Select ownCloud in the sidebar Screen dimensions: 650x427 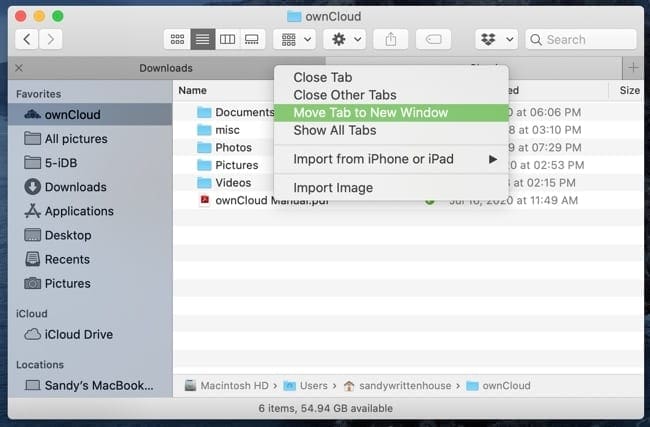coord(90,114)
